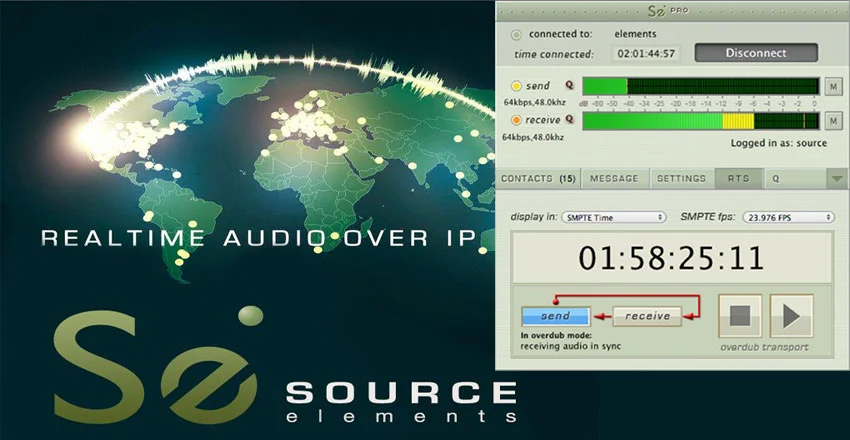The image size is (850, 440).
Task: Mute the send channel with M
Action: click(833, 86)
